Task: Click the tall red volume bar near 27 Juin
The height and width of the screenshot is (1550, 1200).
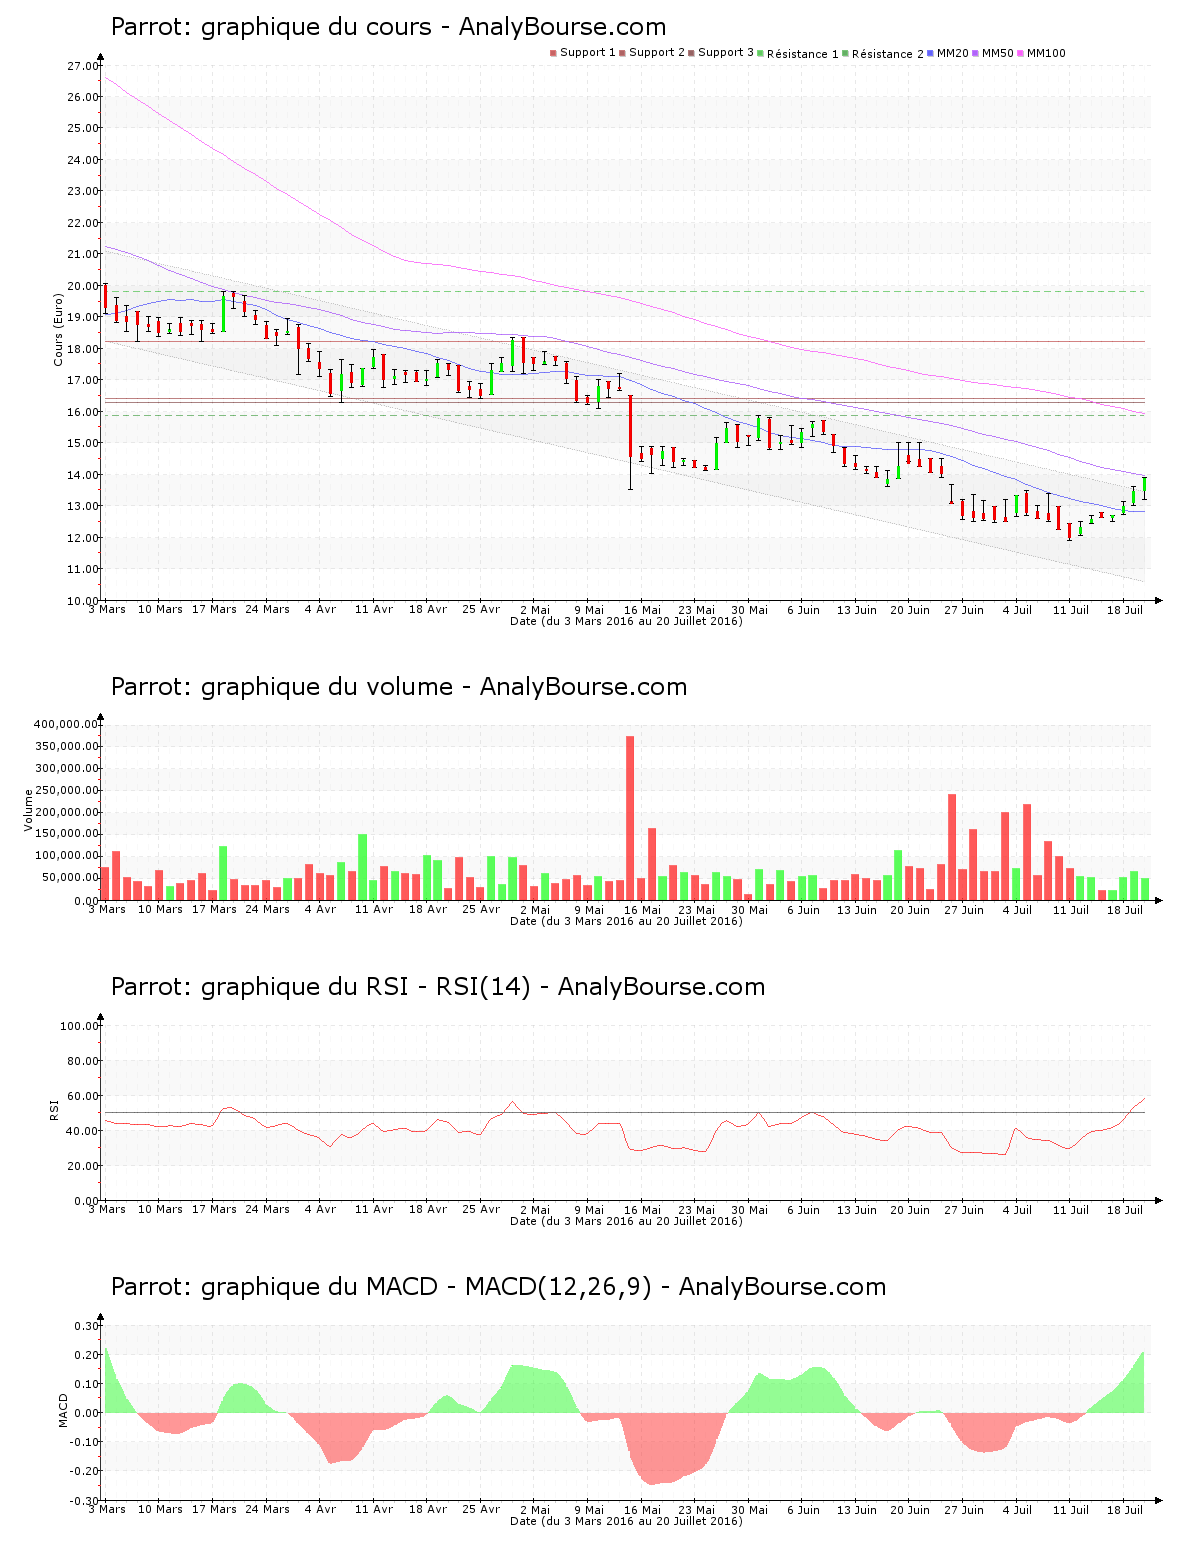Action: (952, 847)
